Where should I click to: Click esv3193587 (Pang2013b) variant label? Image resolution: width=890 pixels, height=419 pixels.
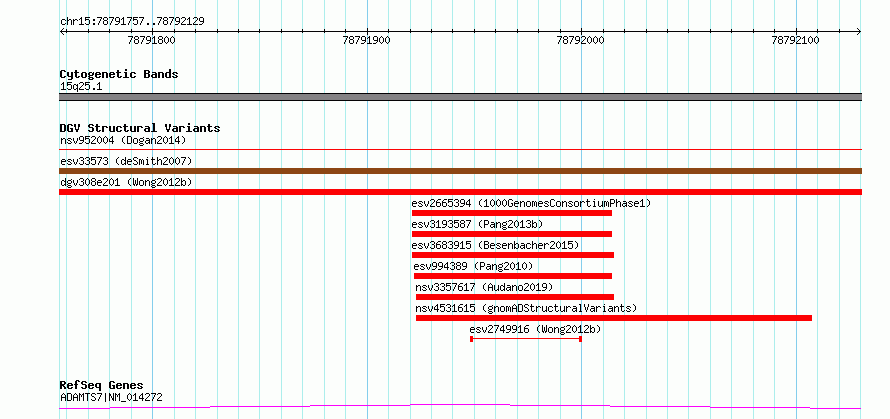click(x=477, y=224)
